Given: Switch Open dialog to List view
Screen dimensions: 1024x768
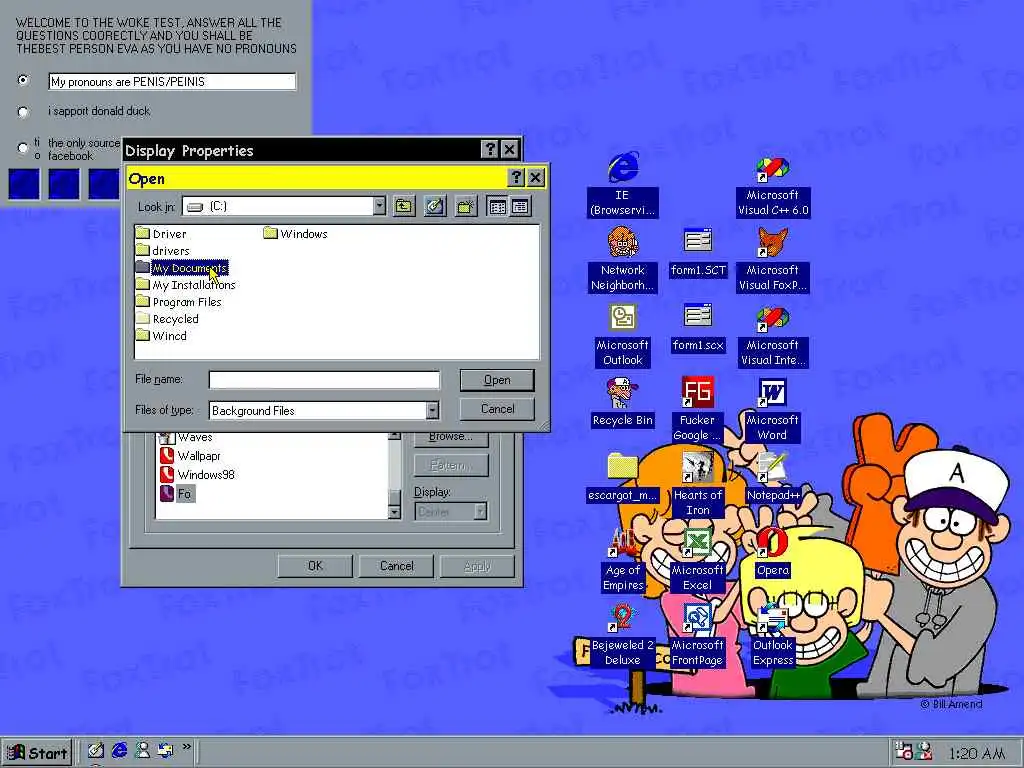Looking at the screenshot, I should point(498,207).
